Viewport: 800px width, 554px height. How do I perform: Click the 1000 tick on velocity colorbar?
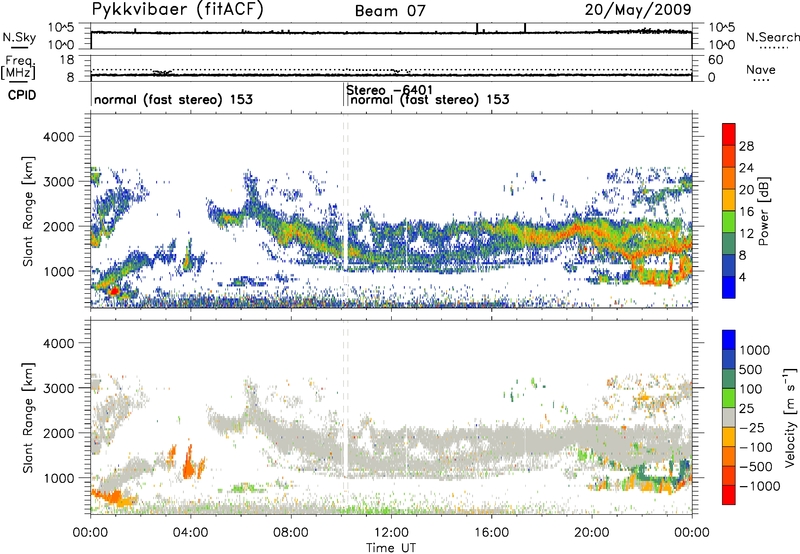(755, 350)
